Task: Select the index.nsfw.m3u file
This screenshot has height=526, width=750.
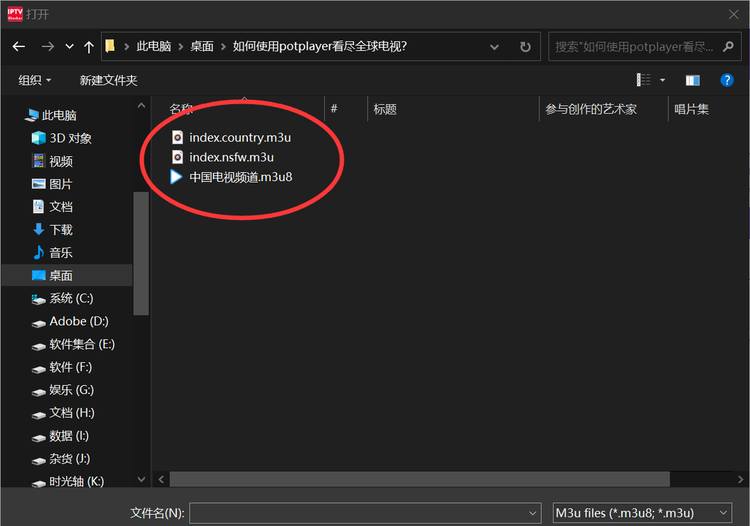Action: click(223, 157)
